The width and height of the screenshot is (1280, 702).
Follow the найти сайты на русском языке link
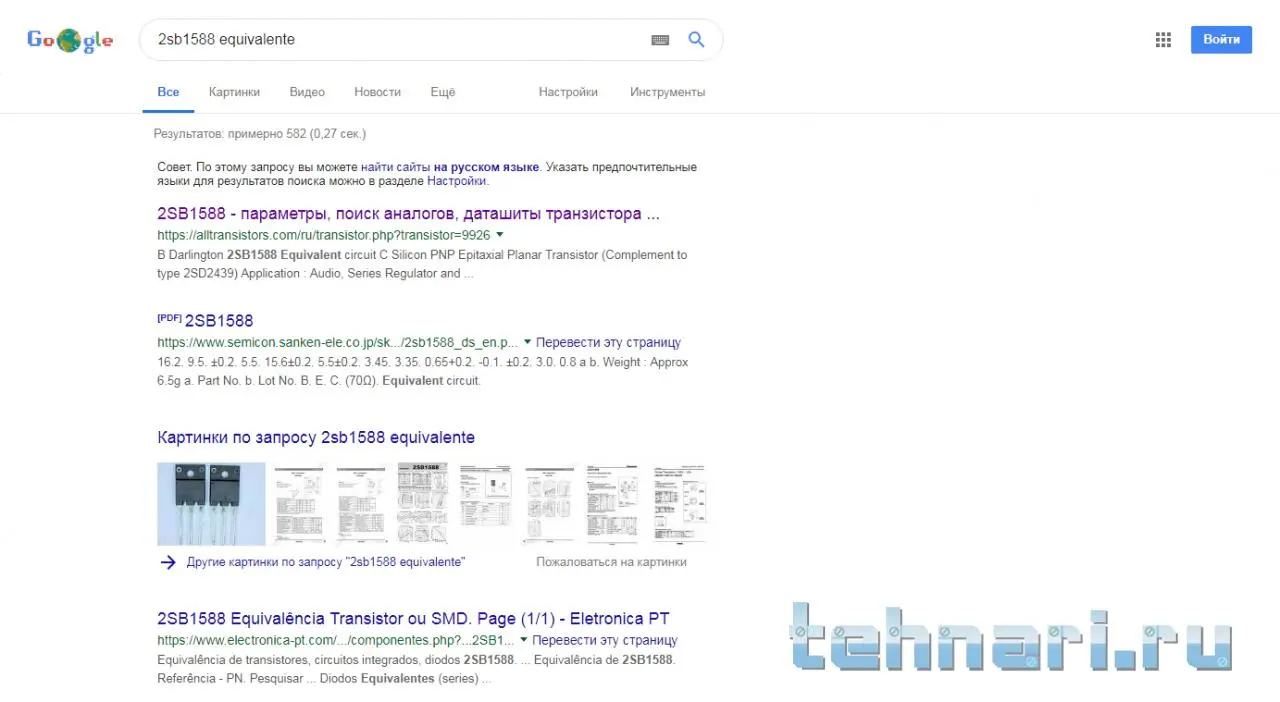pos(450,167)
